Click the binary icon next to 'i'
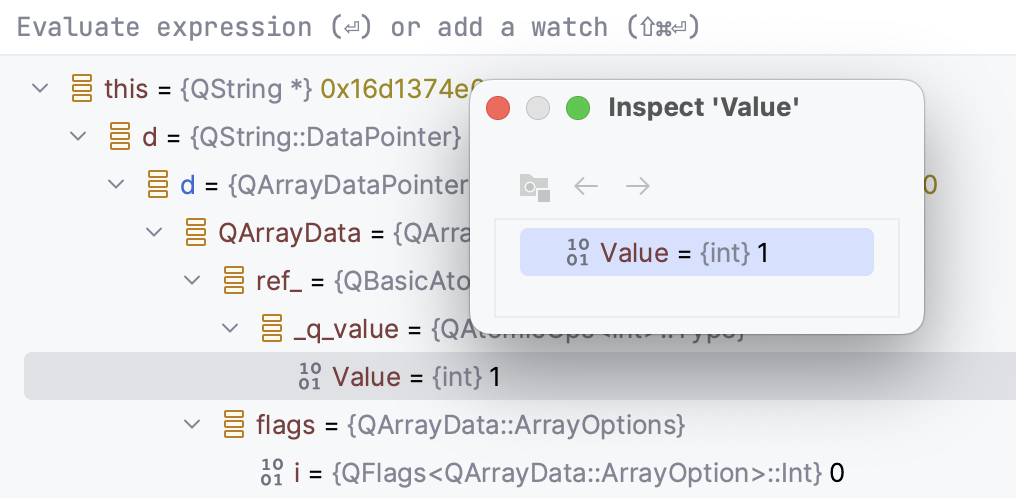This screenshot has width=1016, height=498. [x=272, y=472]
